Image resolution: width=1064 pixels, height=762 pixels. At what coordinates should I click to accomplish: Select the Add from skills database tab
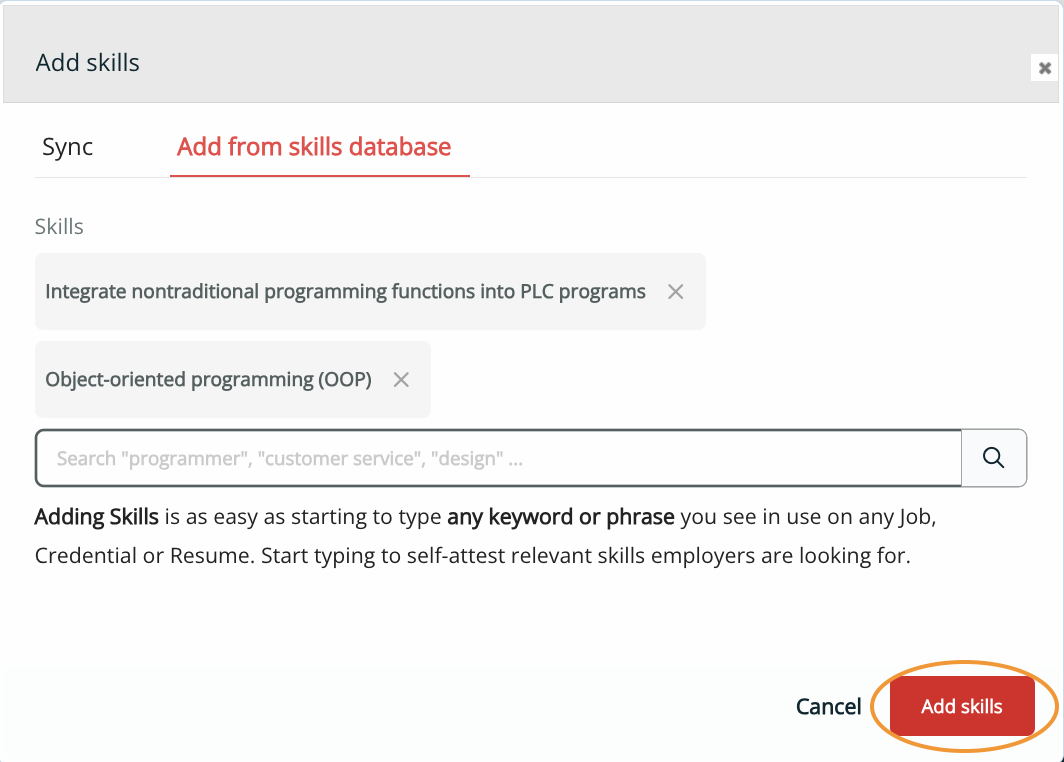pos(314,147)
